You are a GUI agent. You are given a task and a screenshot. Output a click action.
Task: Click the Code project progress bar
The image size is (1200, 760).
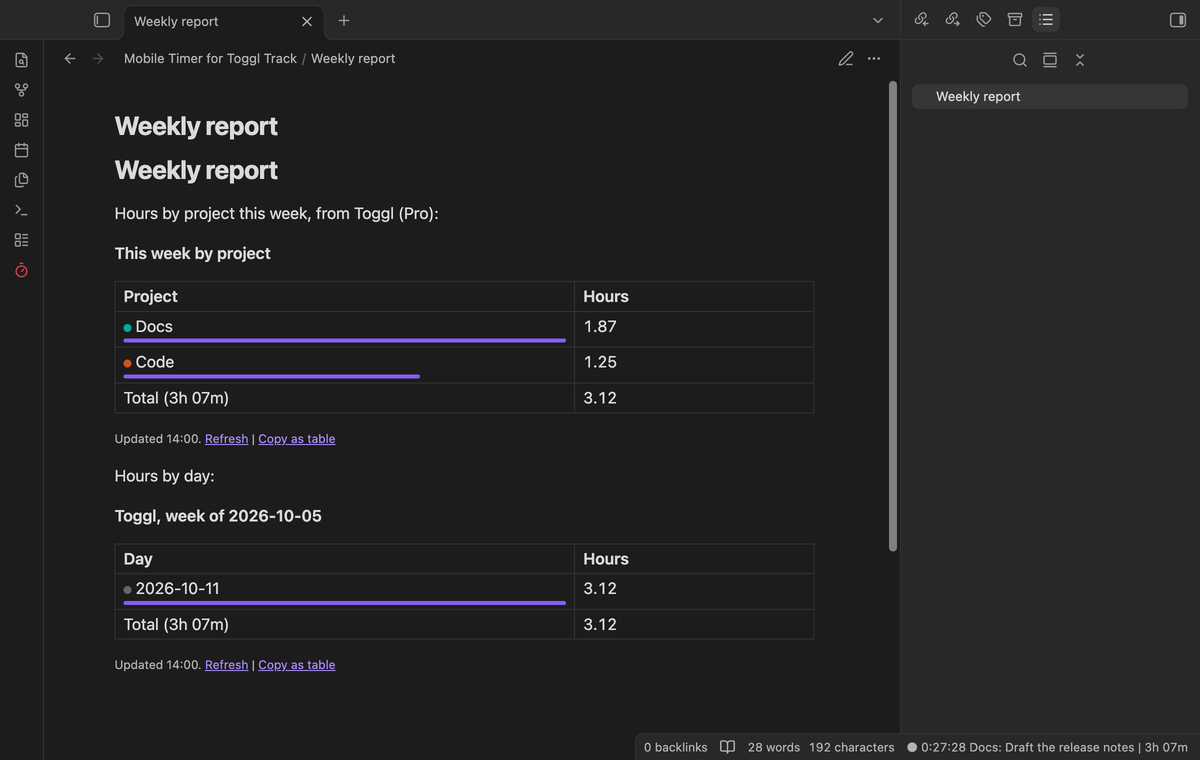point(272,377)
